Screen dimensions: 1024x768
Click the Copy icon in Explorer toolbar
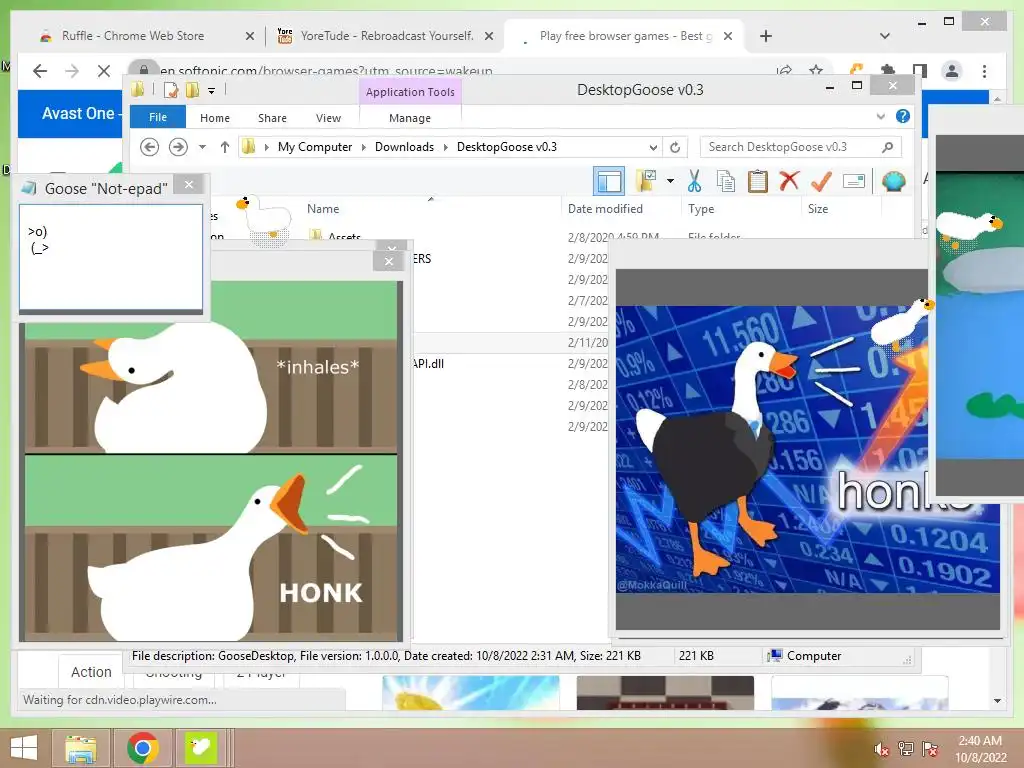726,181
